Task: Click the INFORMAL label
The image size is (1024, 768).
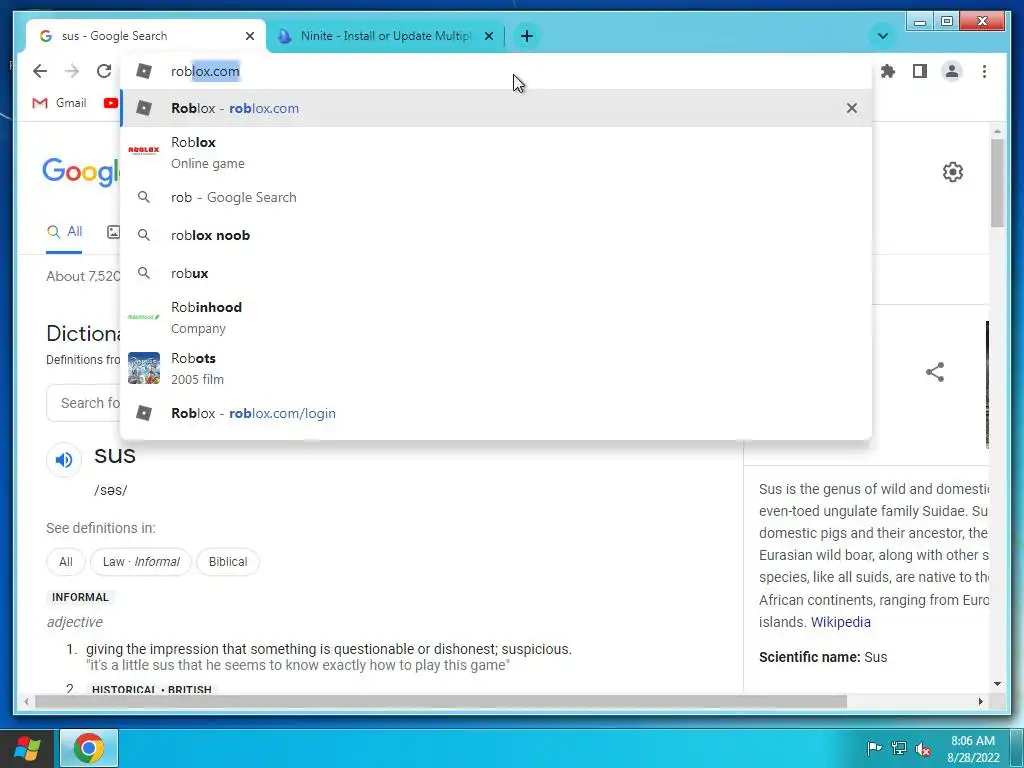Action: 80,598
